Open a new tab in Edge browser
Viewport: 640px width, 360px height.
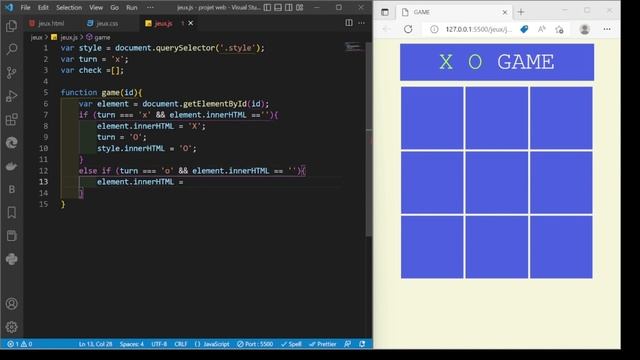pyautogui.click(x=520, y=12)
